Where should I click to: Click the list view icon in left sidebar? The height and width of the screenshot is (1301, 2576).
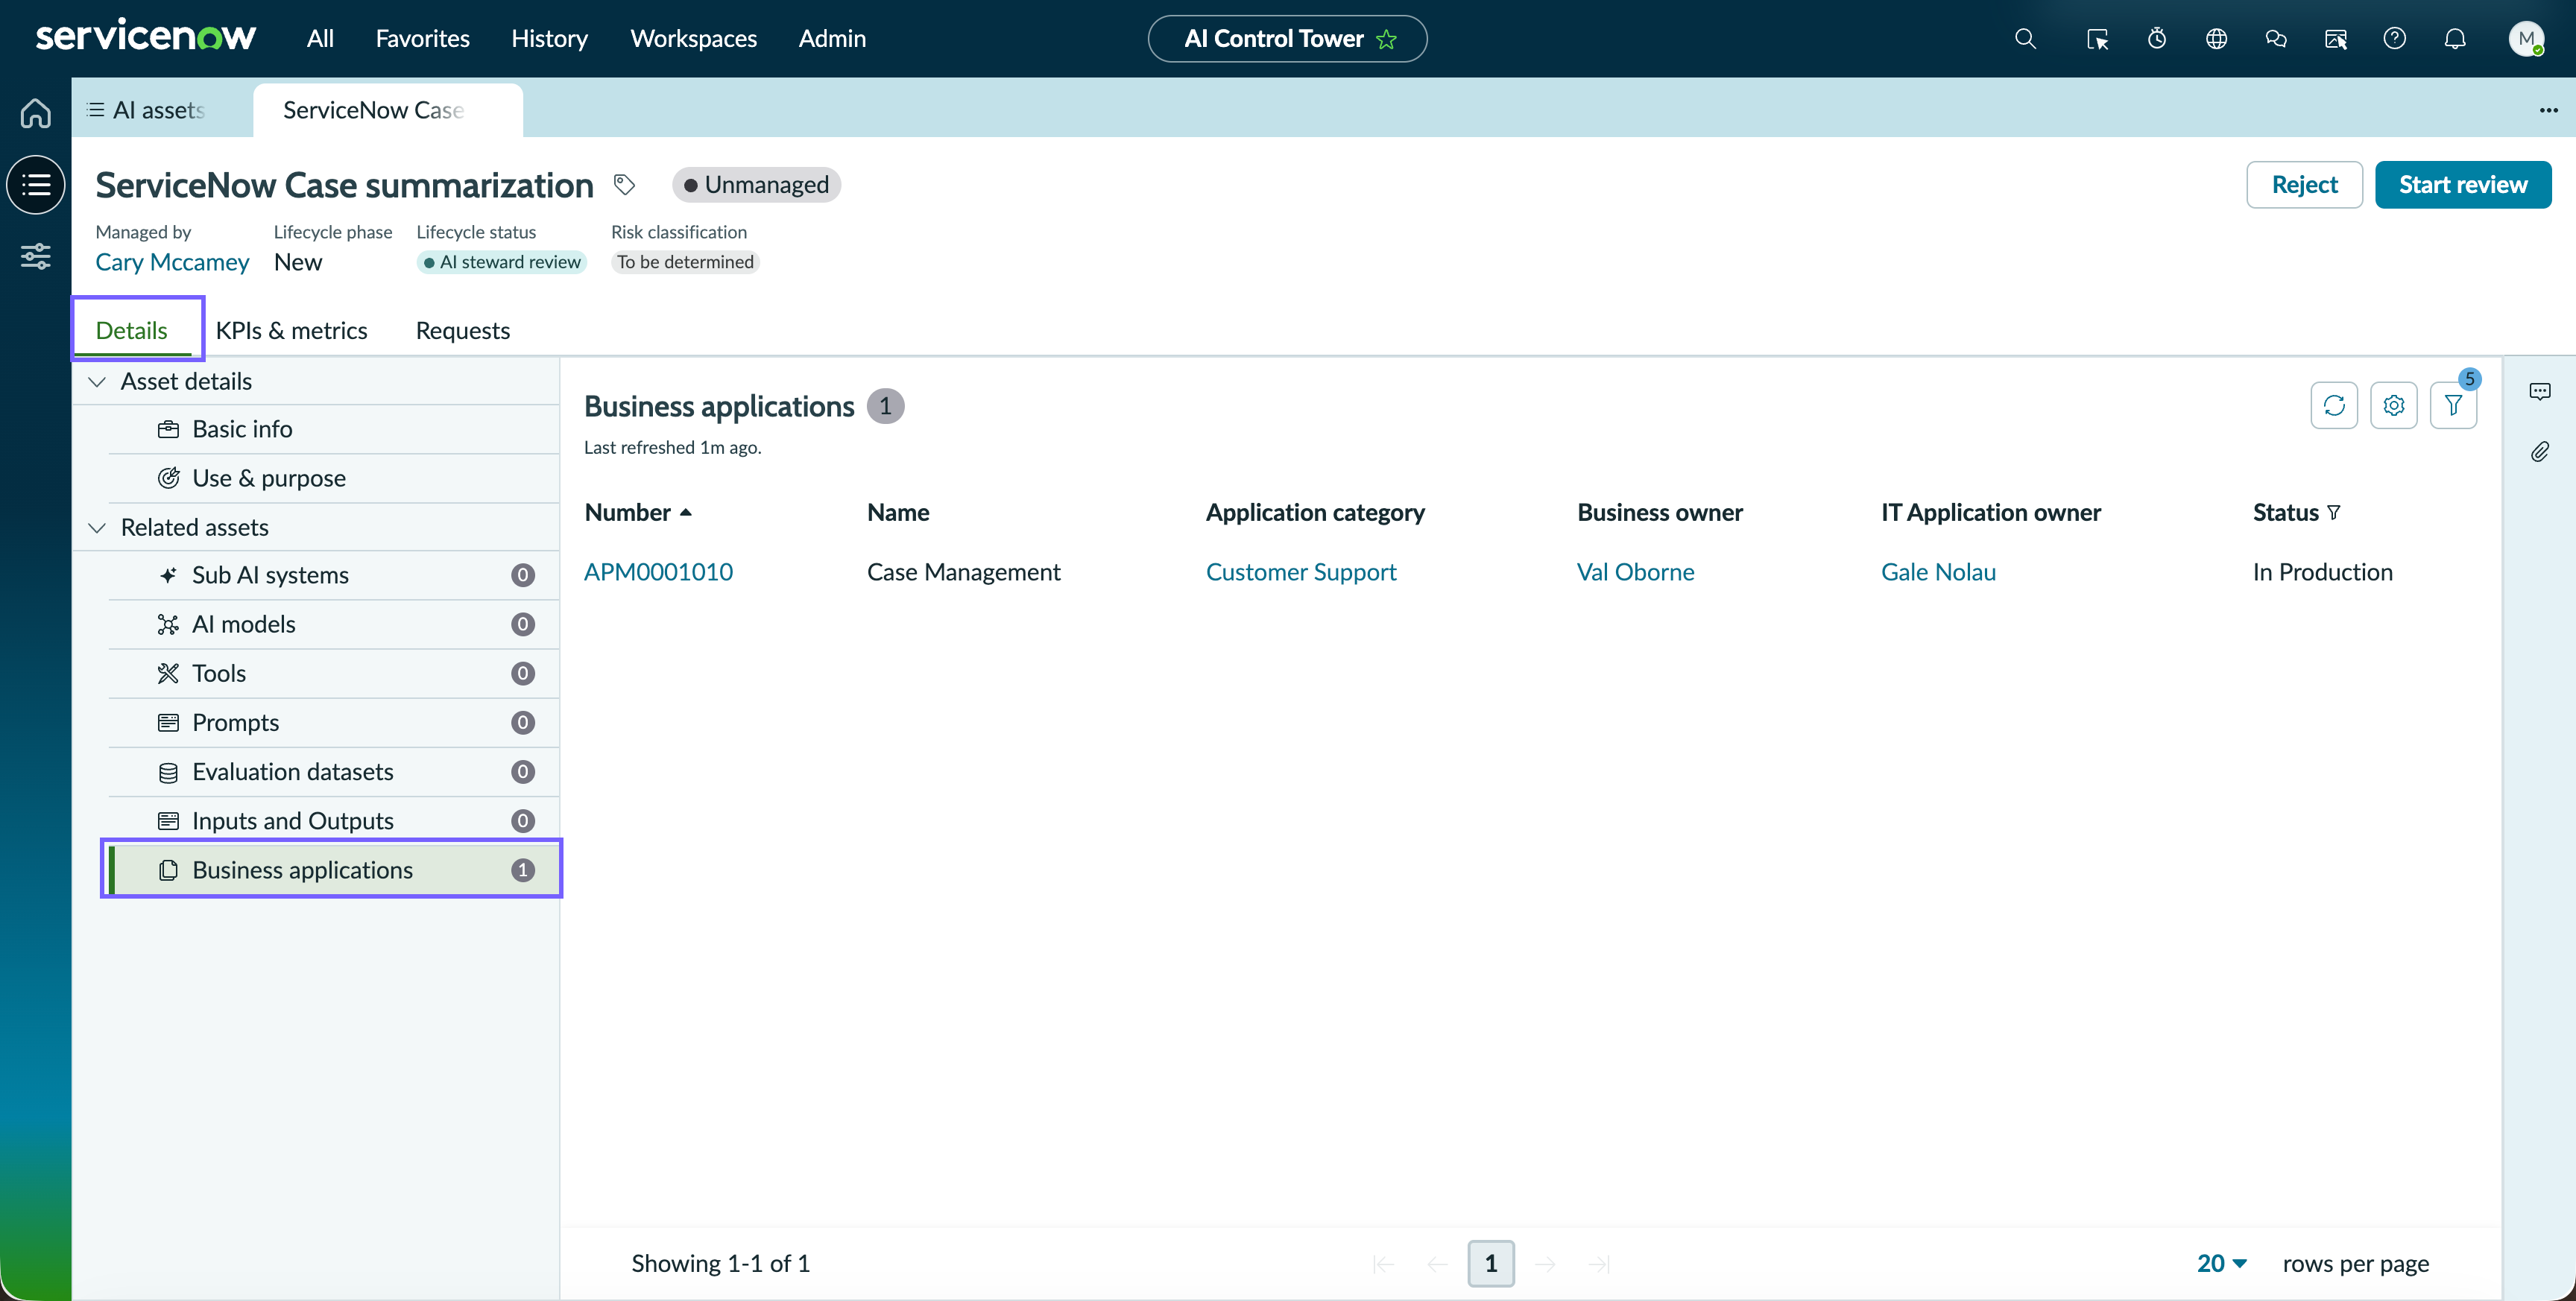tap(36, 185)
